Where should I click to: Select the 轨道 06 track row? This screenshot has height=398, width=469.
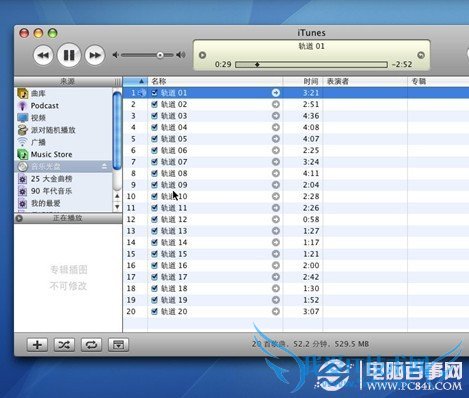pyautogui.click(x=296, y=150)
